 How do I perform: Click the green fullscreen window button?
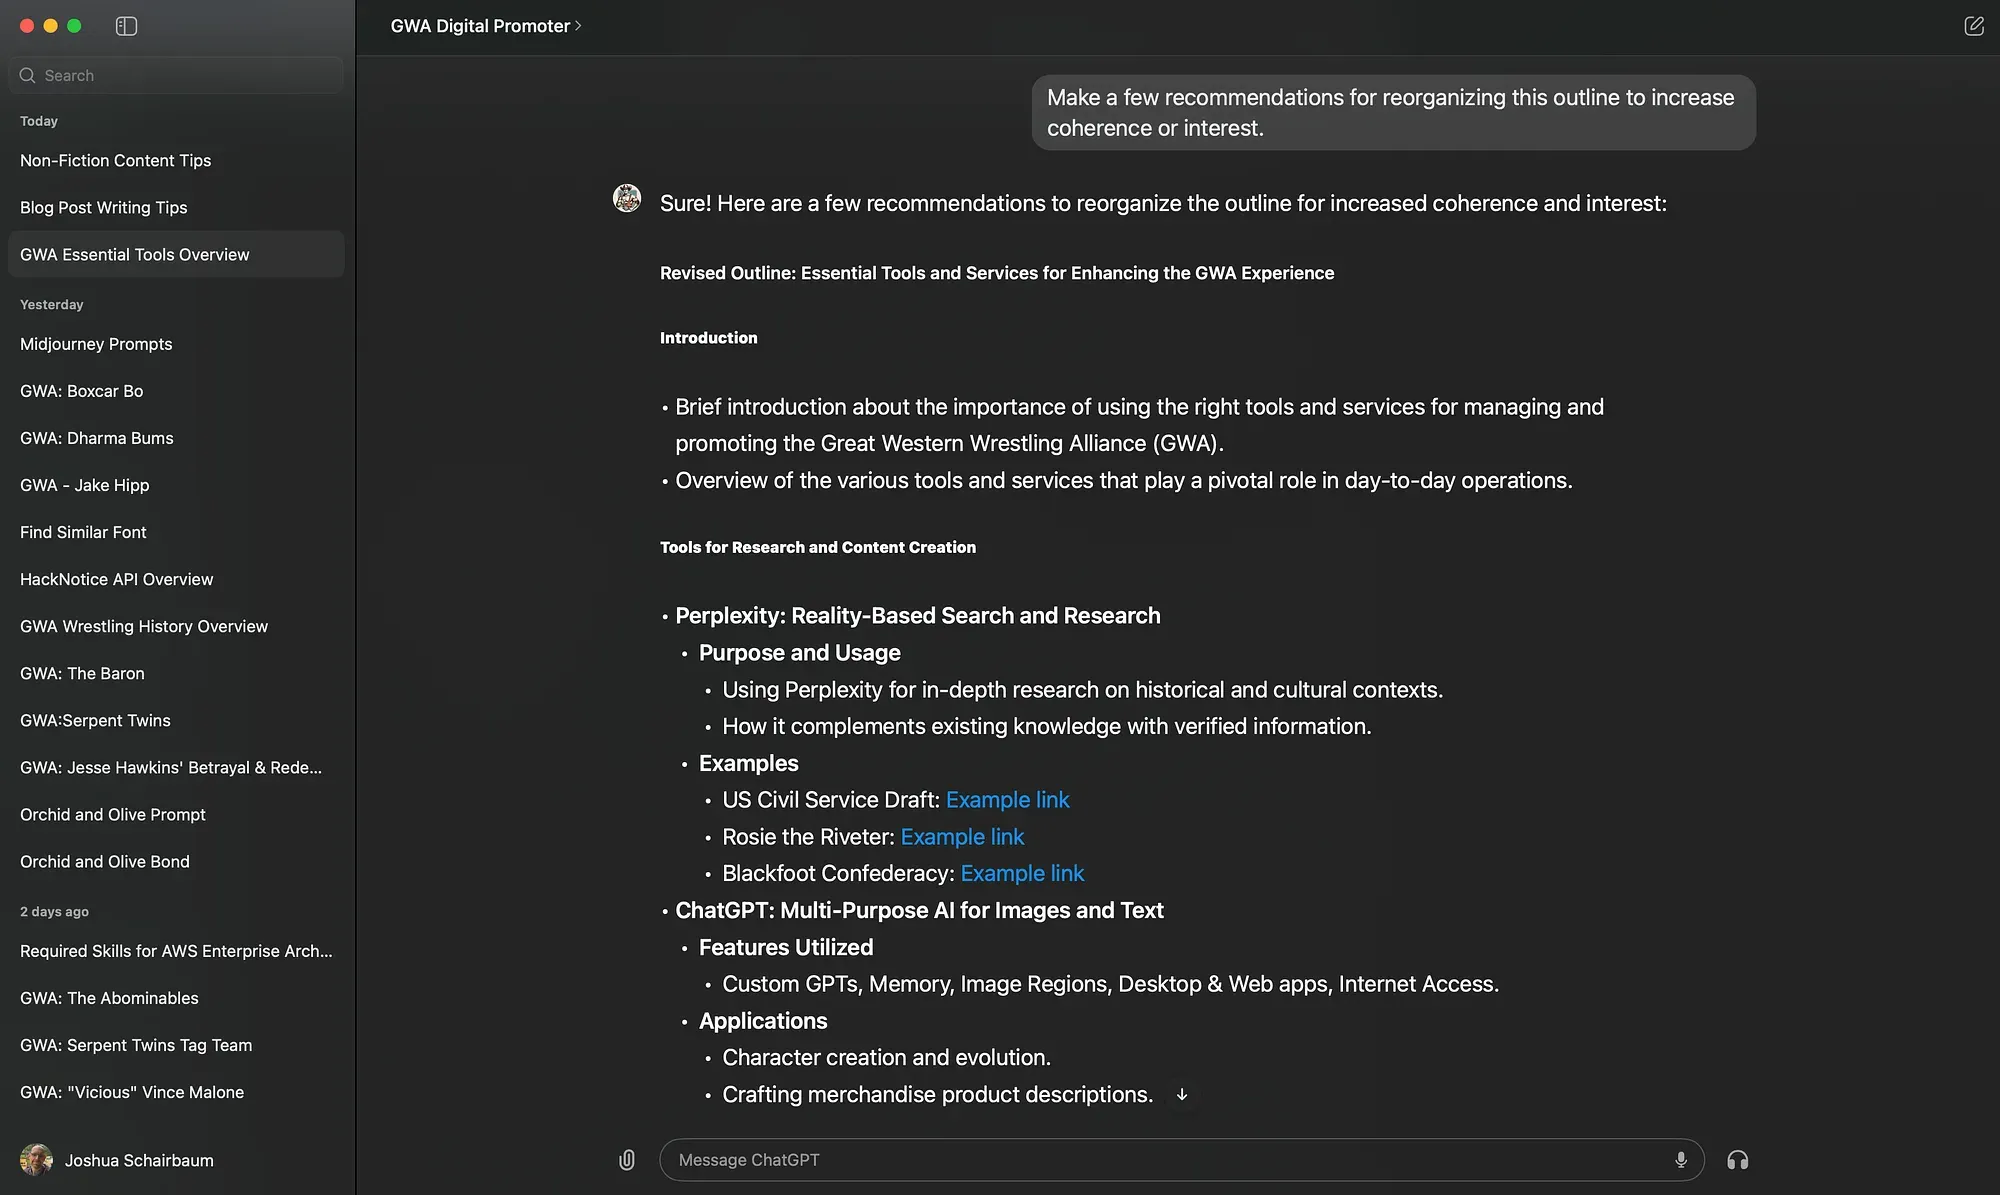74,26
